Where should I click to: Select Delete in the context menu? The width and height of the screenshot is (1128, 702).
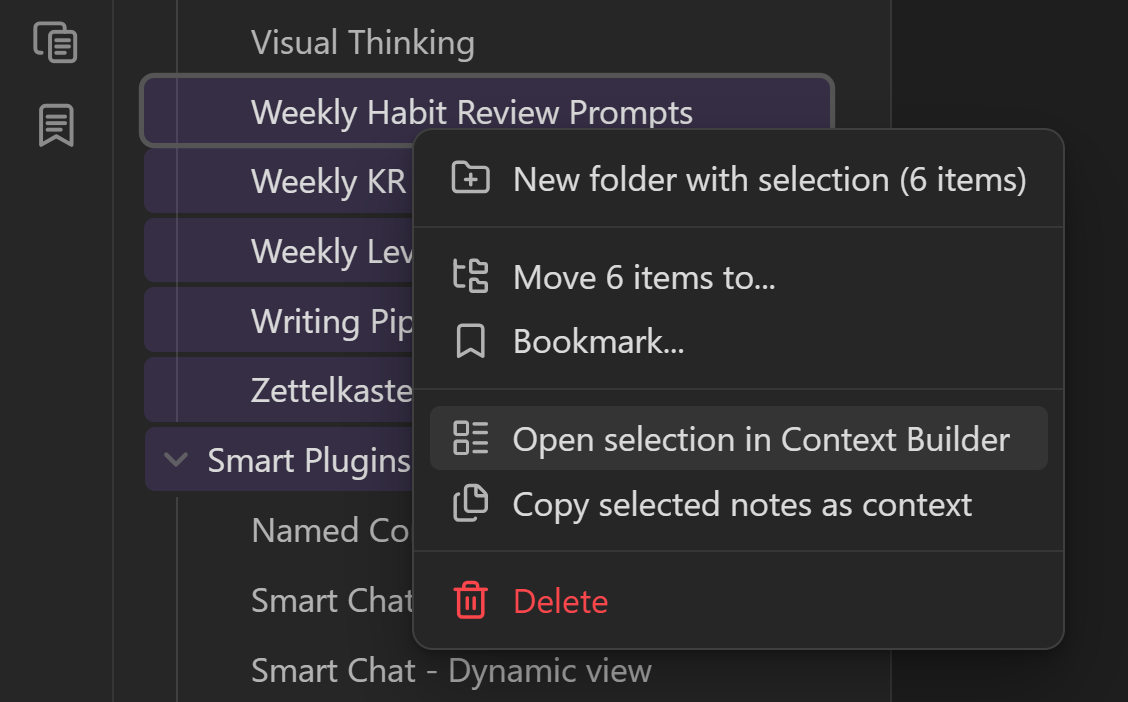560,601
